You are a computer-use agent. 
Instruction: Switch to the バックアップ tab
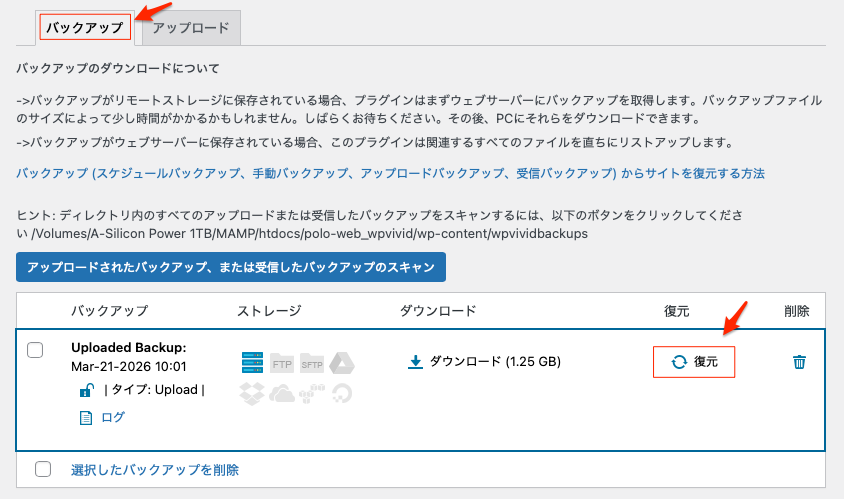click(x=85, y=28)
